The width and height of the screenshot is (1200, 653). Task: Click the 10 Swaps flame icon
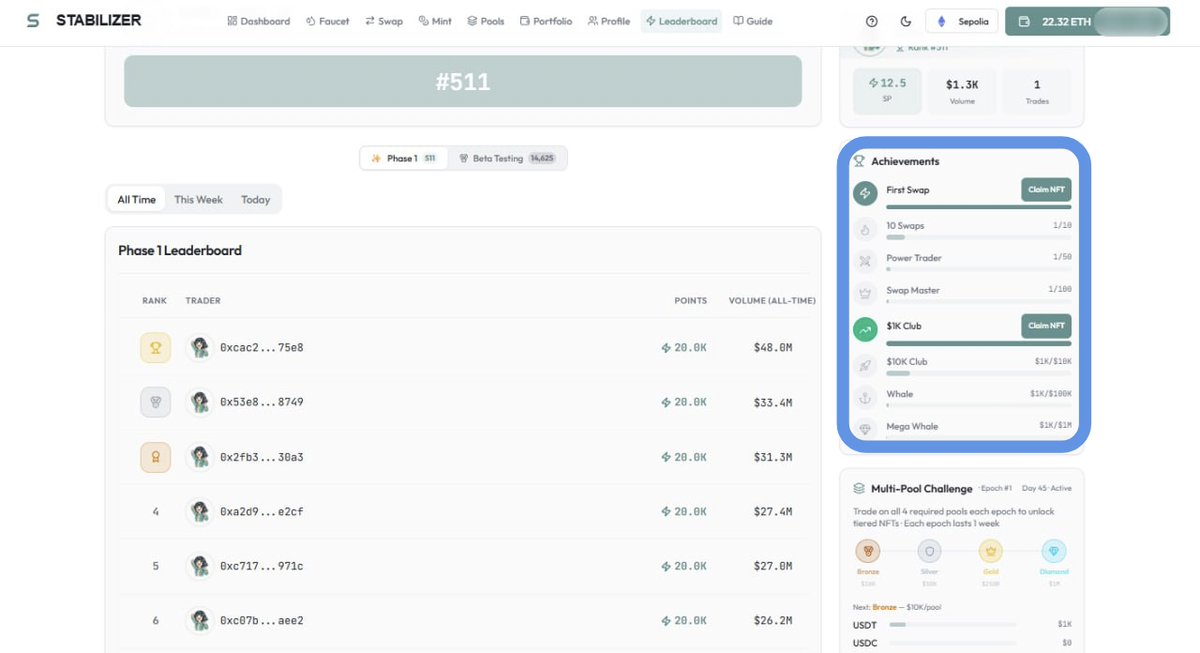tap(865, 229)
